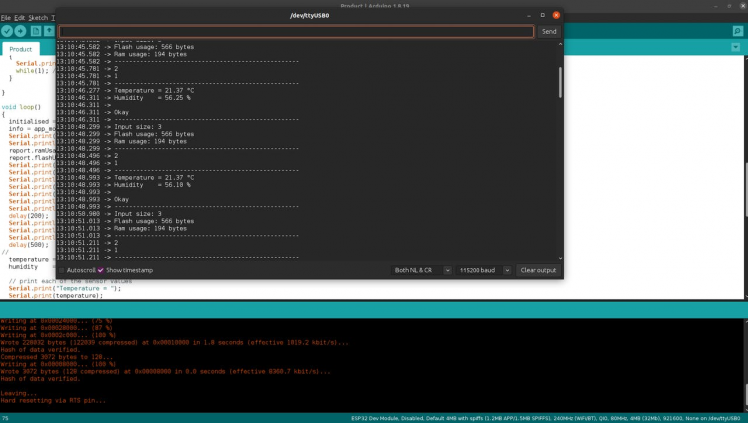Viewport: 748px width, 423px height.
Task: Uncheck the Show timestamp checkbox
Action: point(101,270)
